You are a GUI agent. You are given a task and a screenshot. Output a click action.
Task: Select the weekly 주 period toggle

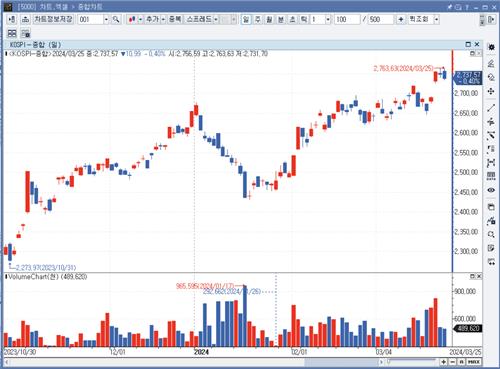pyautogui.click(x=258, y=19)
